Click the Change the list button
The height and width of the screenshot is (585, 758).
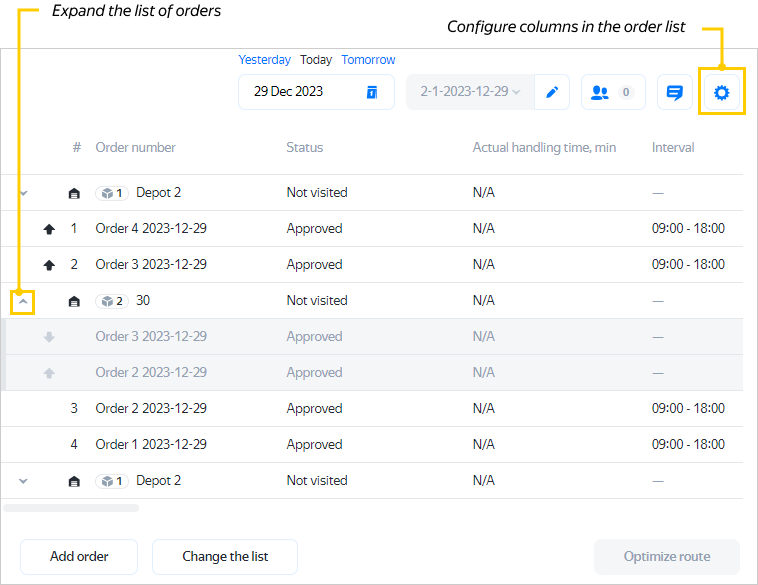click(225, 557)
